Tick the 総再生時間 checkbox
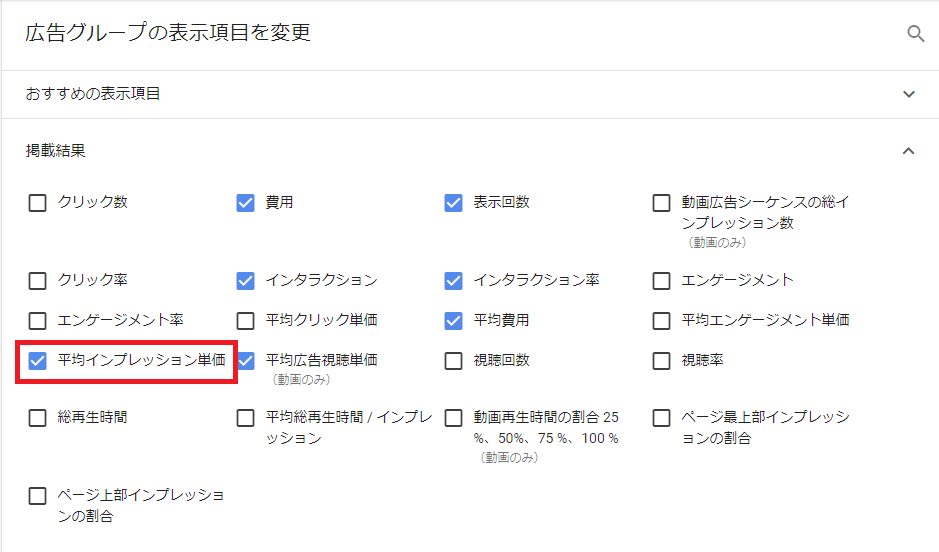939x552 pixels. tap(38, 418)
